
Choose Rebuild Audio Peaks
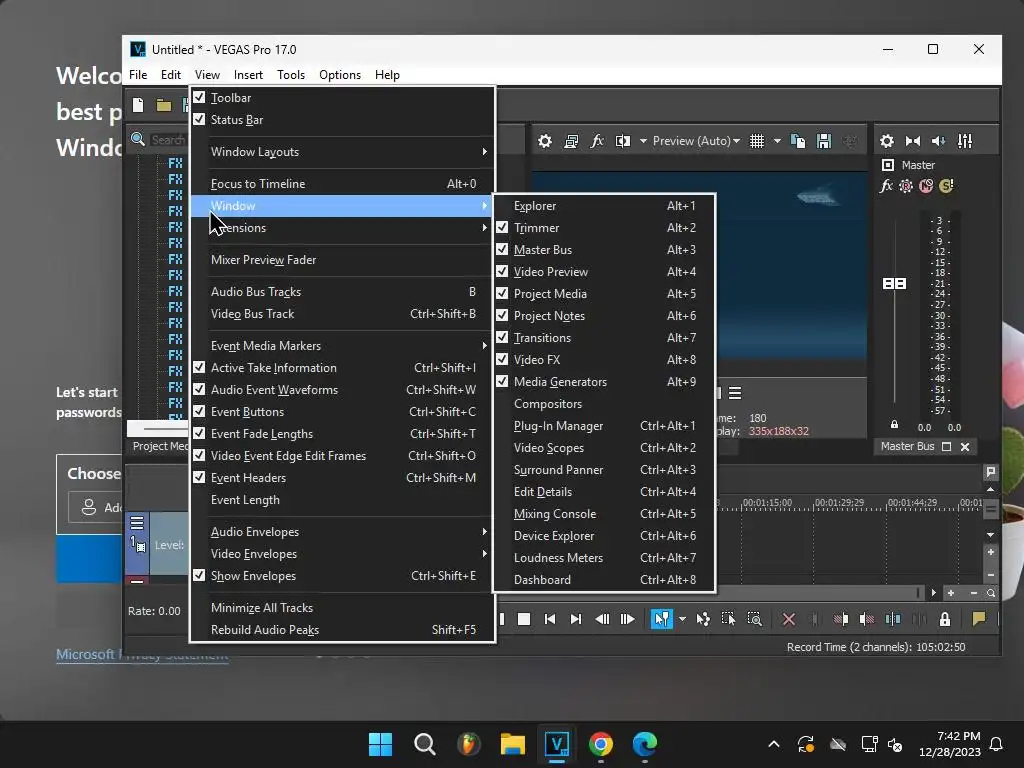pyautogui.click(x=342, y=630)
